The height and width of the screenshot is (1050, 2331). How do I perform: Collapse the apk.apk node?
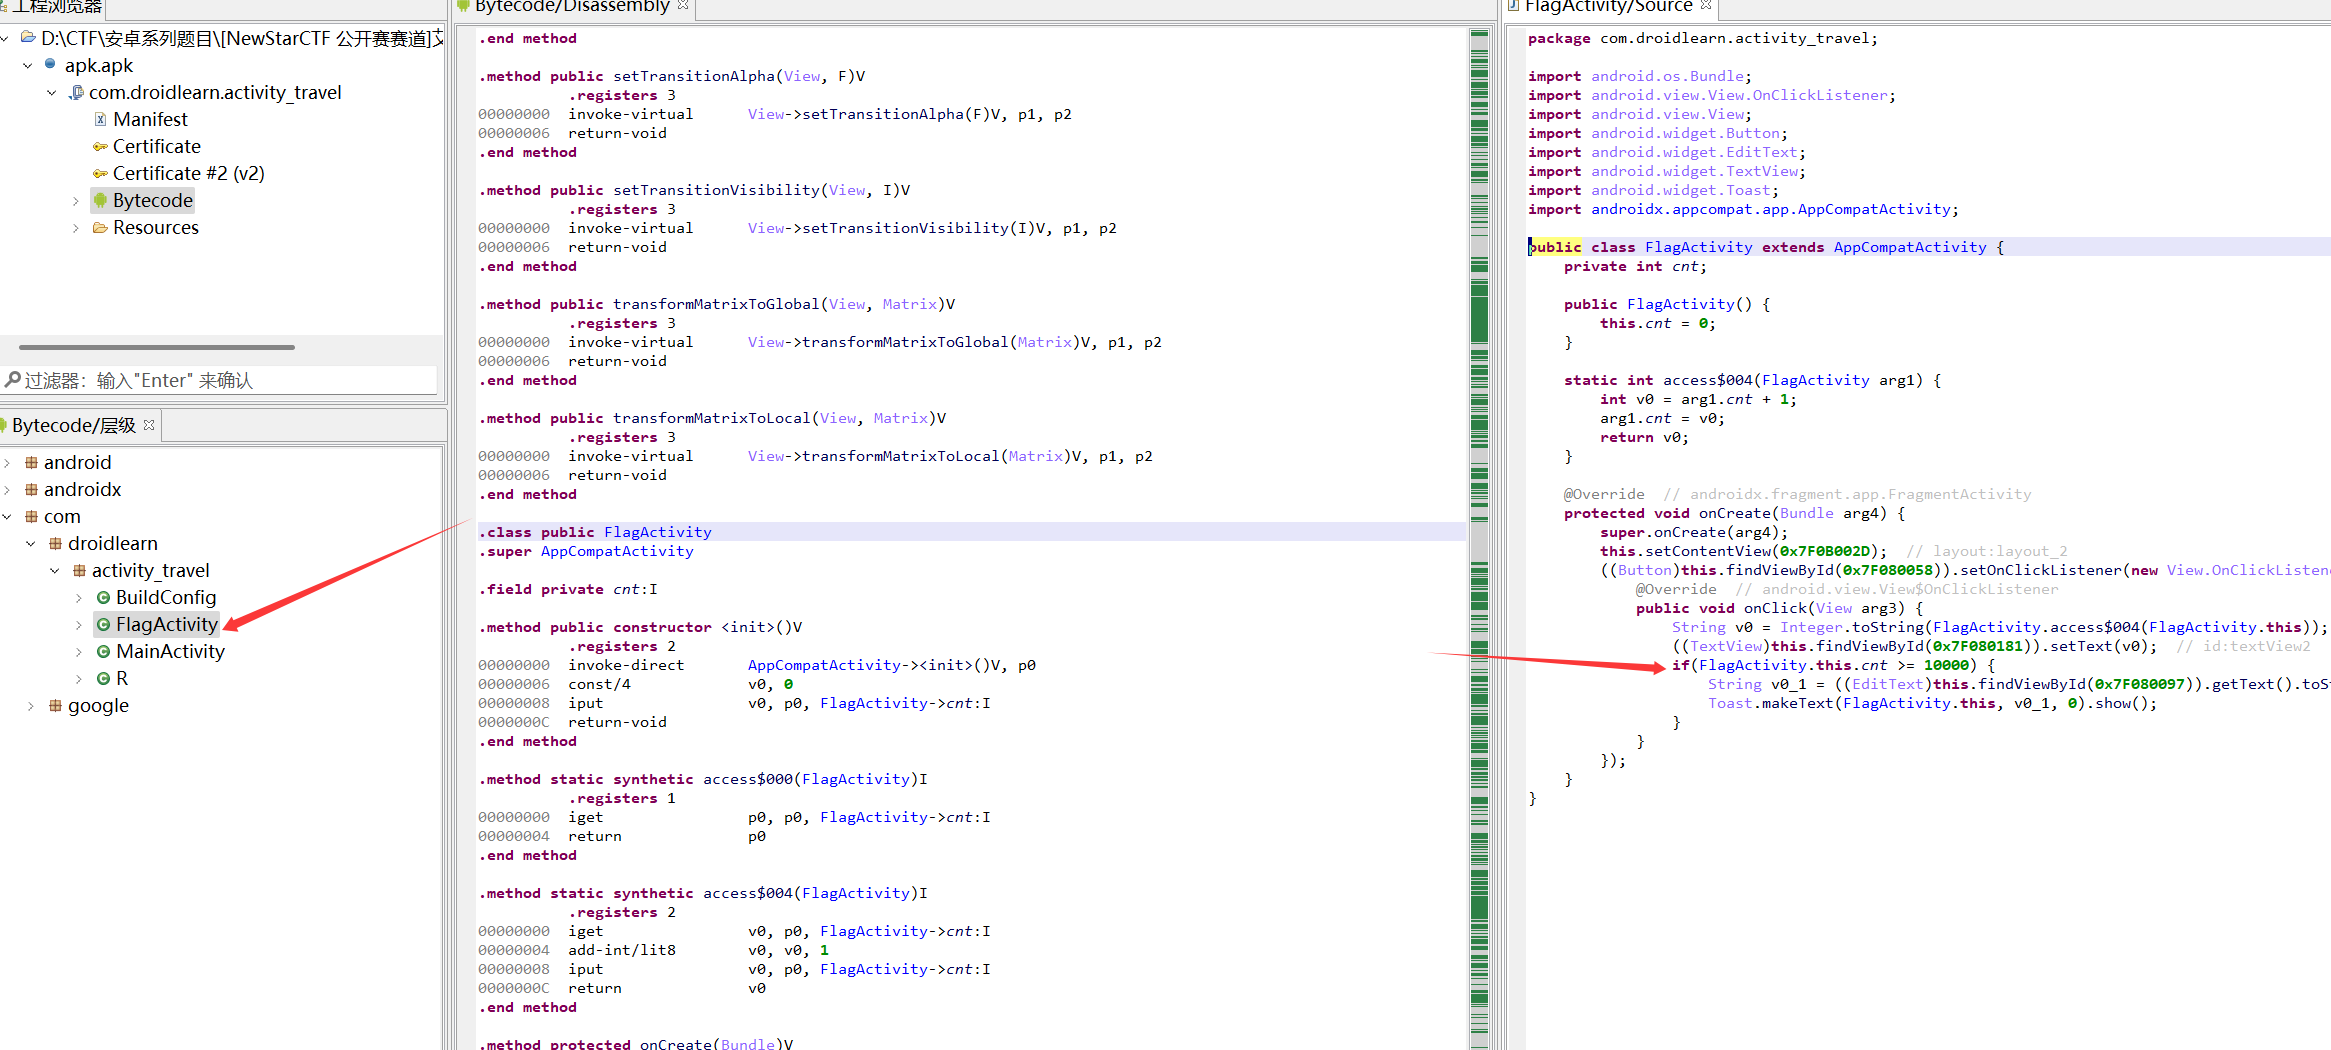click(27, 65)
